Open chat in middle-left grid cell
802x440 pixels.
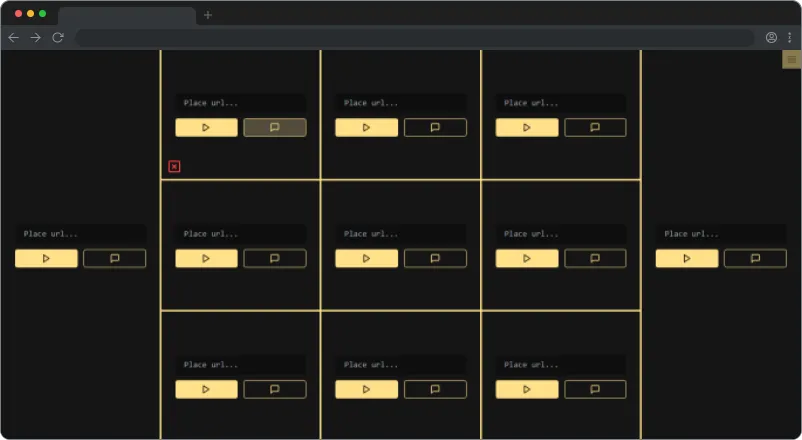[x=275, y=258]
